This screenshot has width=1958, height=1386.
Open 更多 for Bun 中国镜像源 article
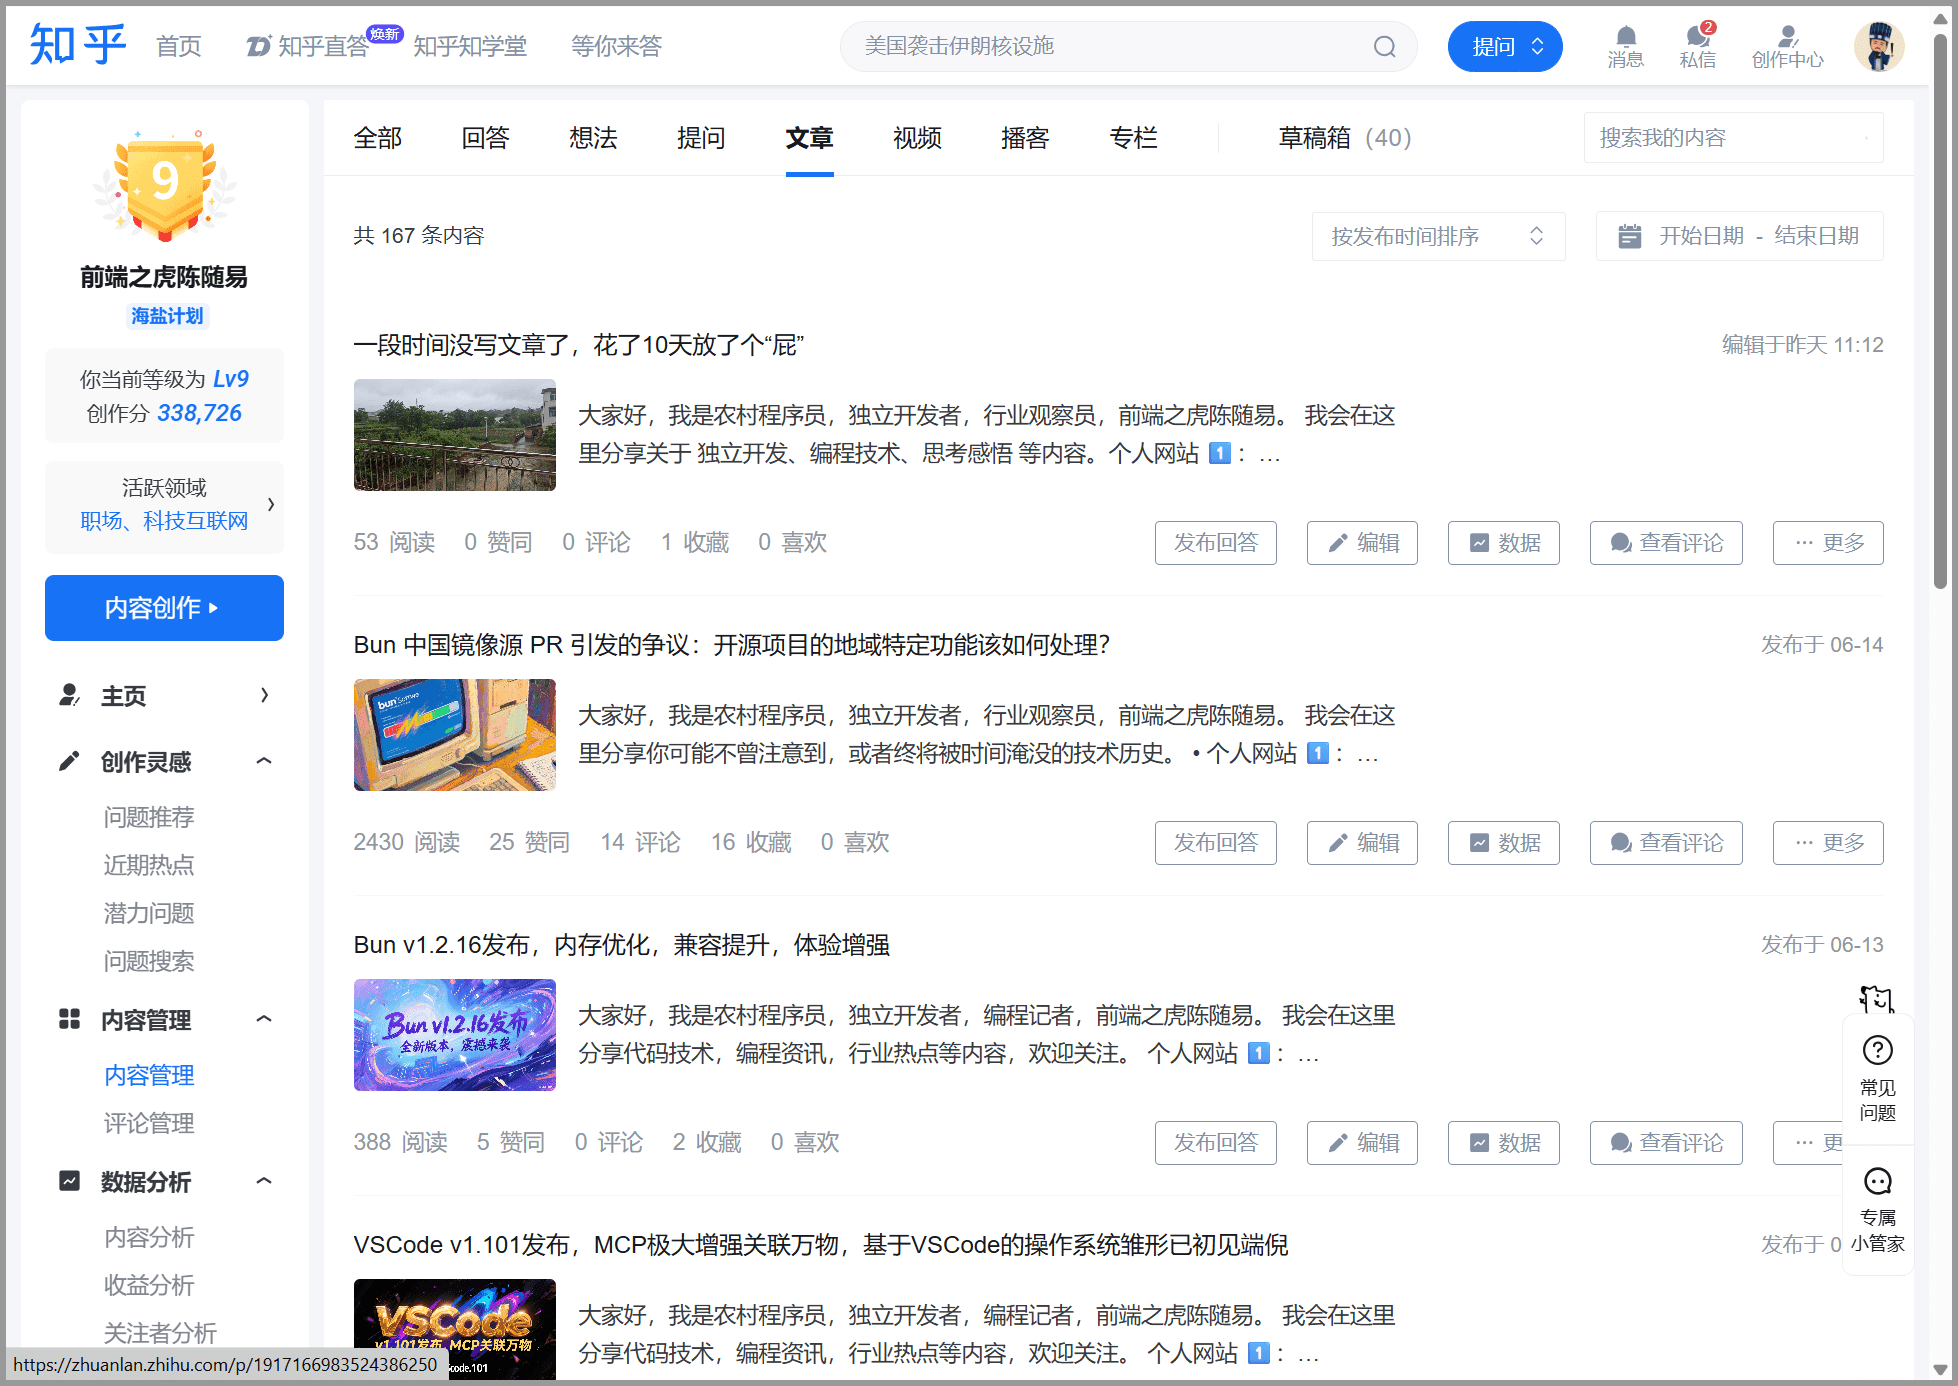(x=1828, y=843)
